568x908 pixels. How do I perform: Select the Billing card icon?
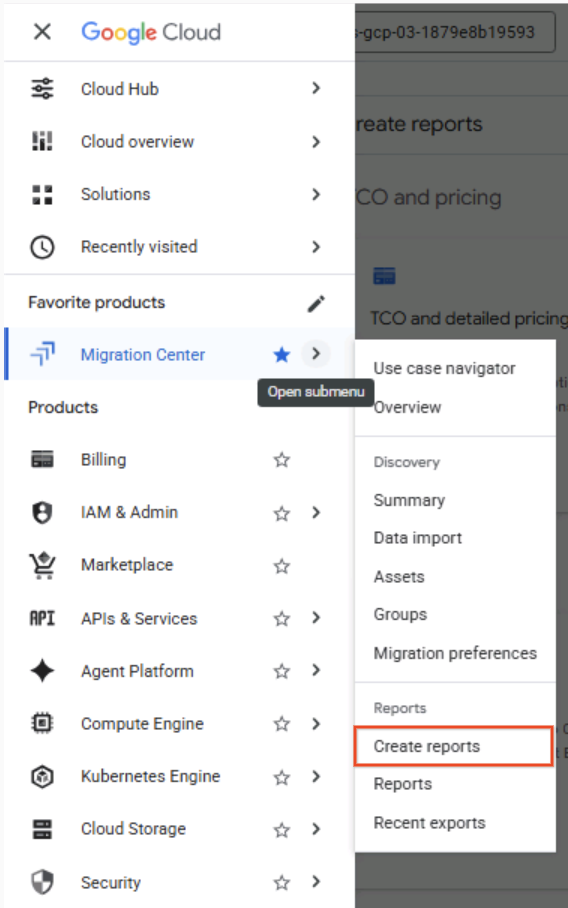(x=42, y=460)
